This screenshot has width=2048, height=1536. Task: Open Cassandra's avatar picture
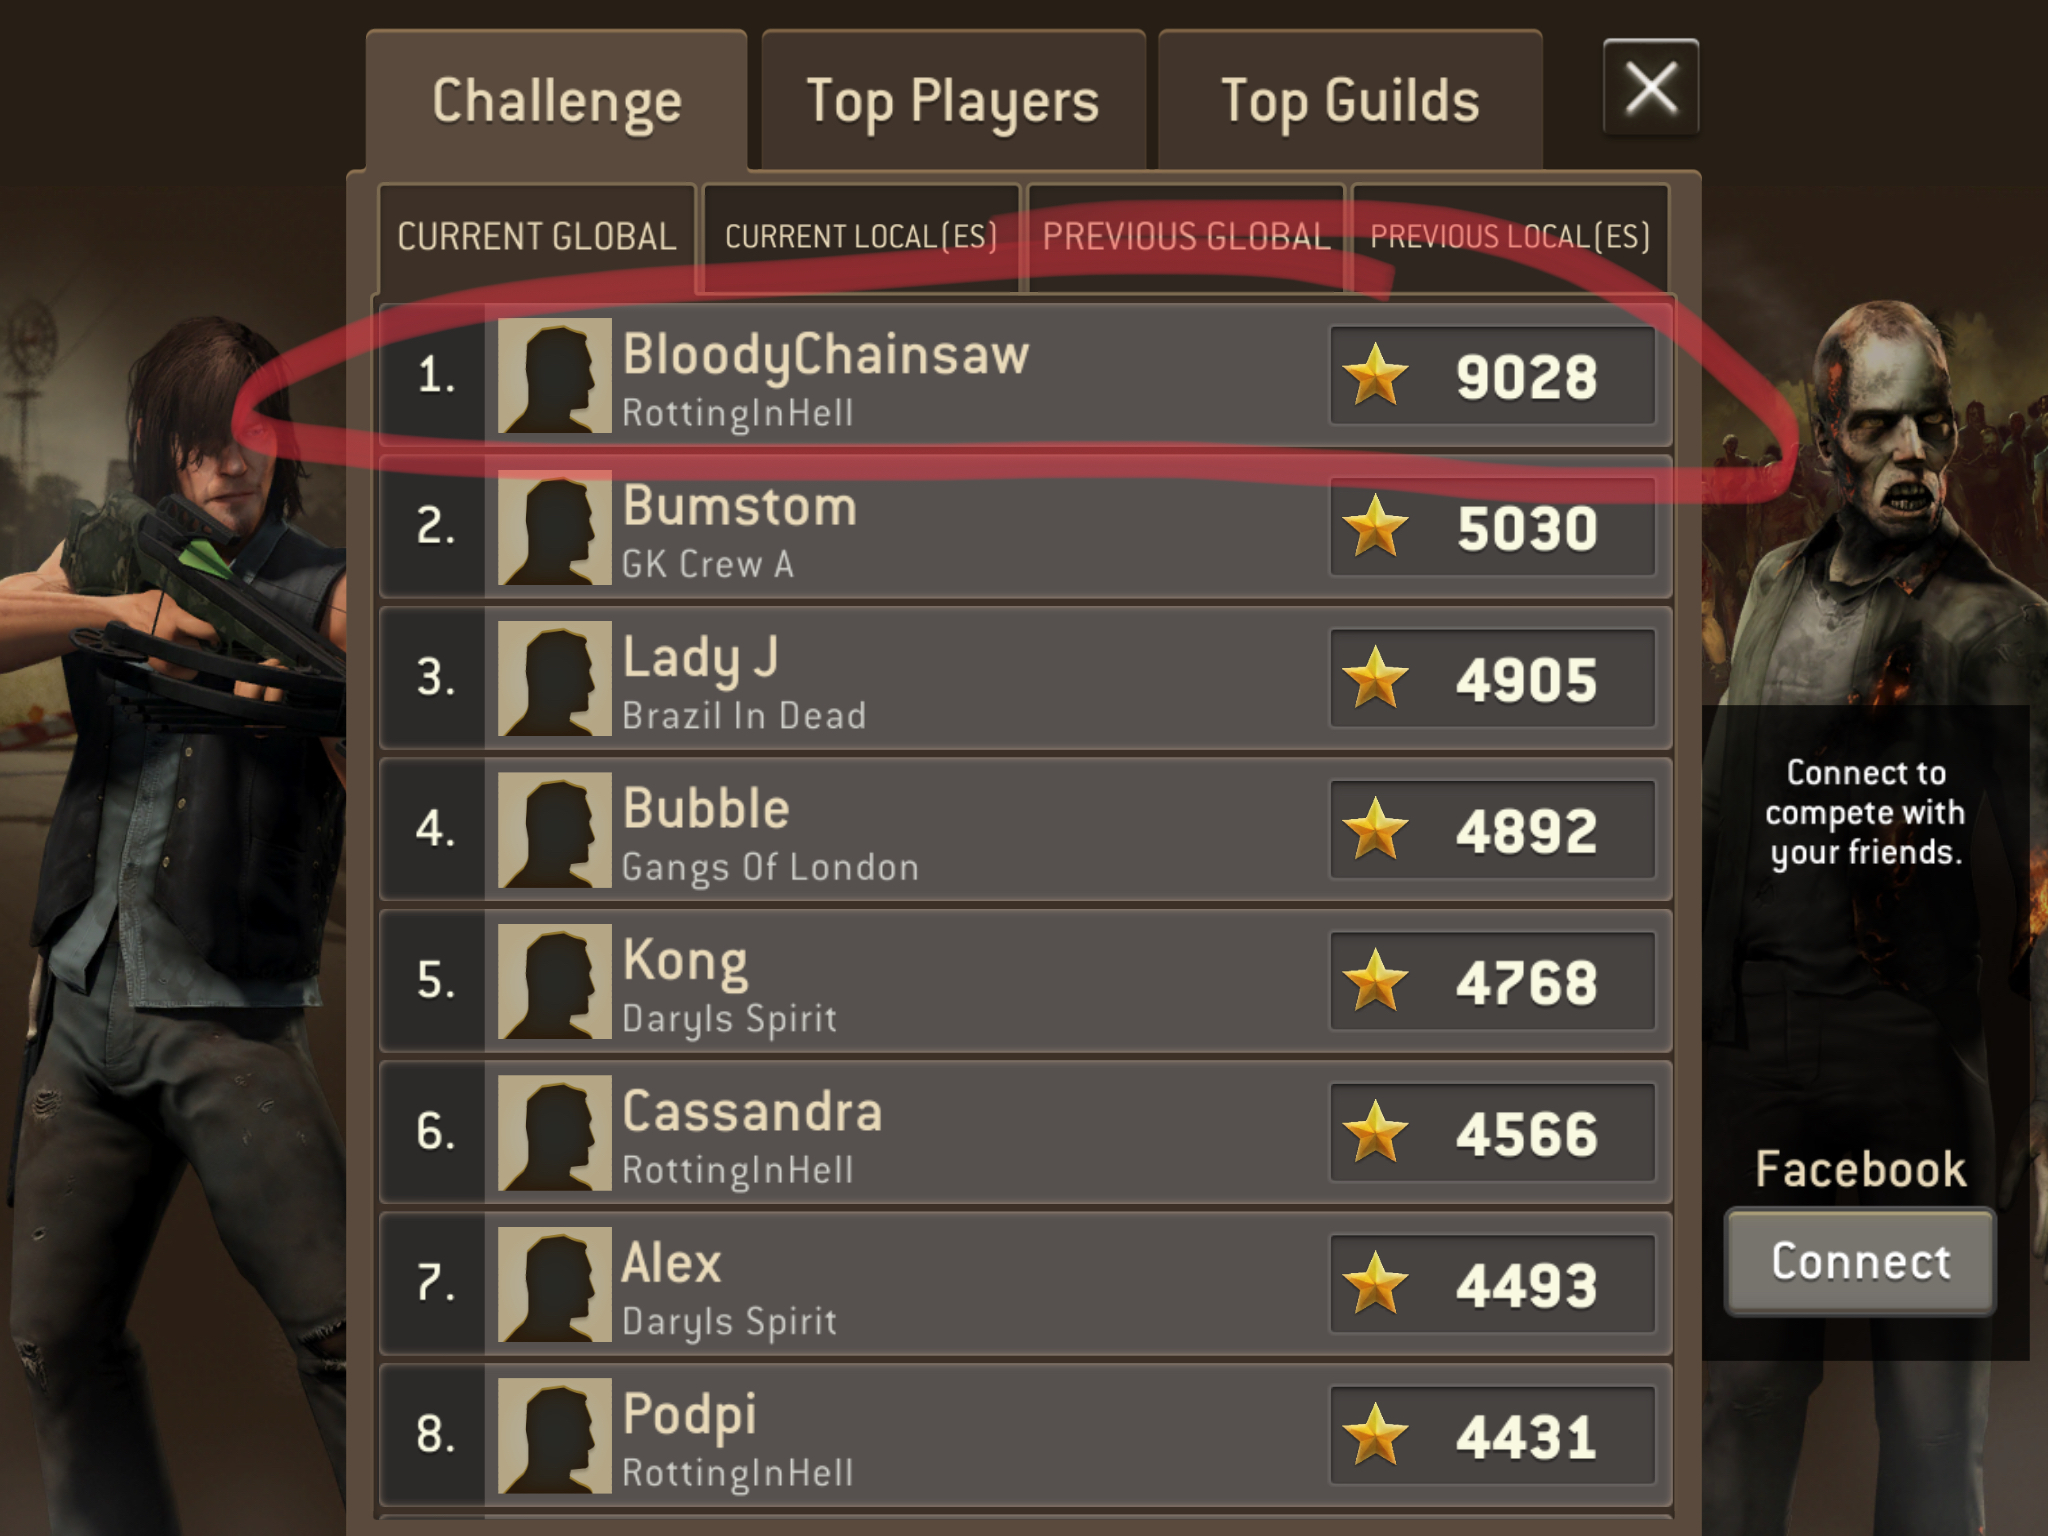coord(554,1132)
